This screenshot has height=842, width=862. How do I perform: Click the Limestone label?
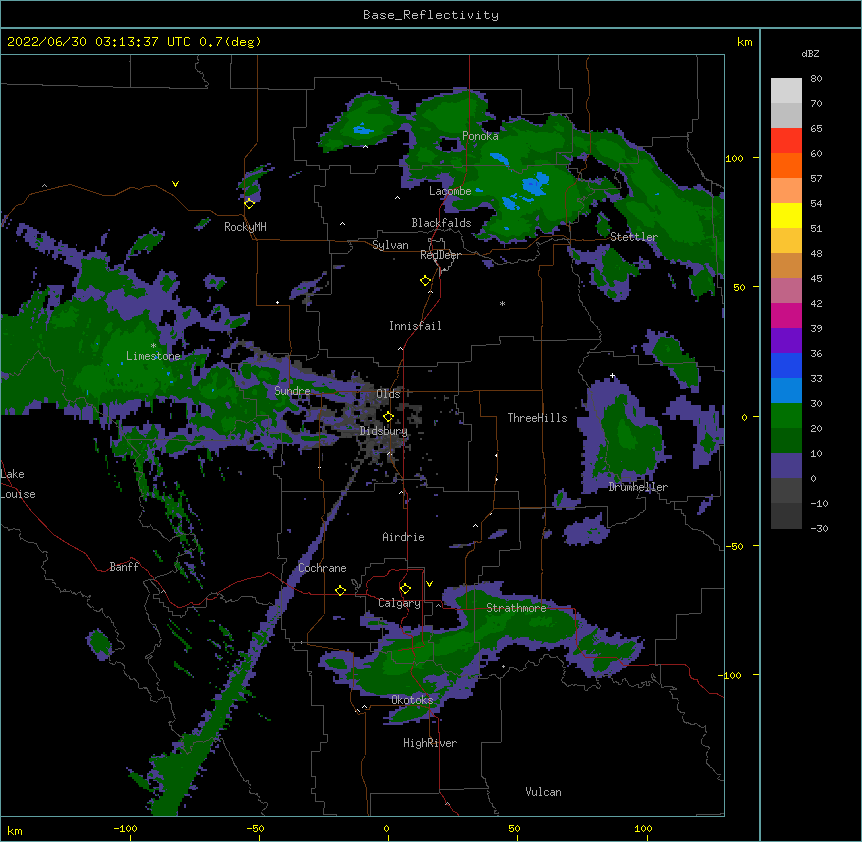153,356
